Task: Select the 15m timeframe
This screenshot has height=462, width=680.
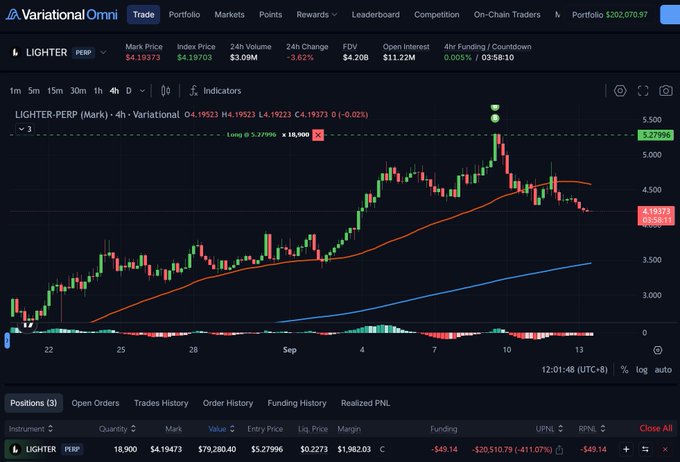Action: pos(55,91)
